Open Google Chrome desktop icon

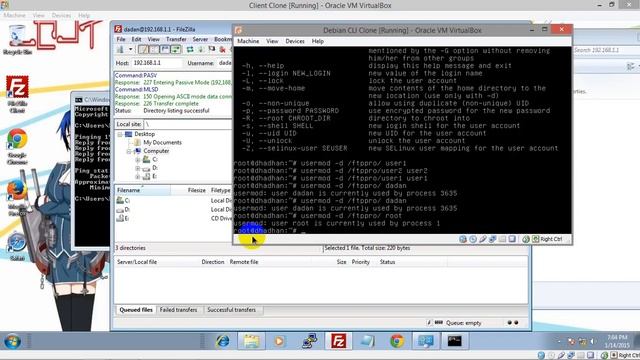[17, 147]
